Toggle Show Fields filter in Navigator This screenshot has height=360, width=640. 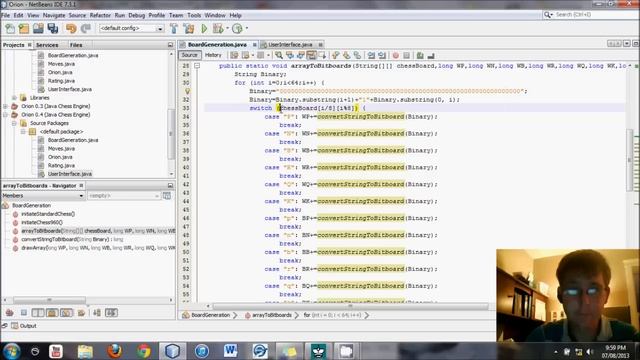click(24, 313)
